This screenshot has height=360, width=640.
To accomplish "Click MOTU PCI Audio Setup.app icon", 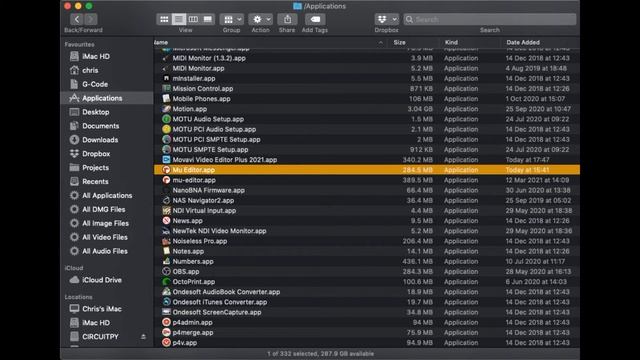I will tap(166, 129).
